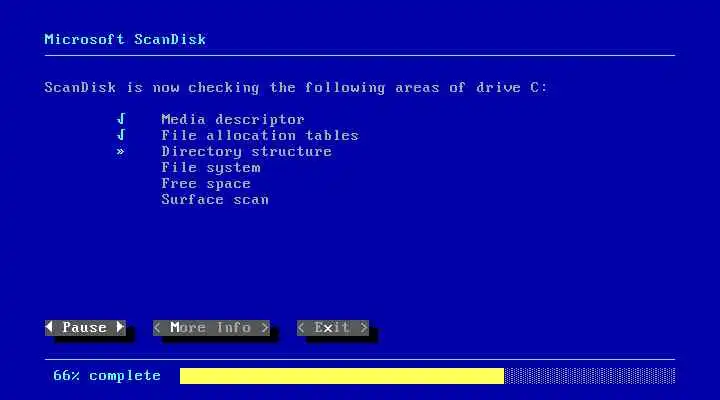The image size is (720, 400).
Task: Click the "File allocation tables" item
Action: (260, 135)
